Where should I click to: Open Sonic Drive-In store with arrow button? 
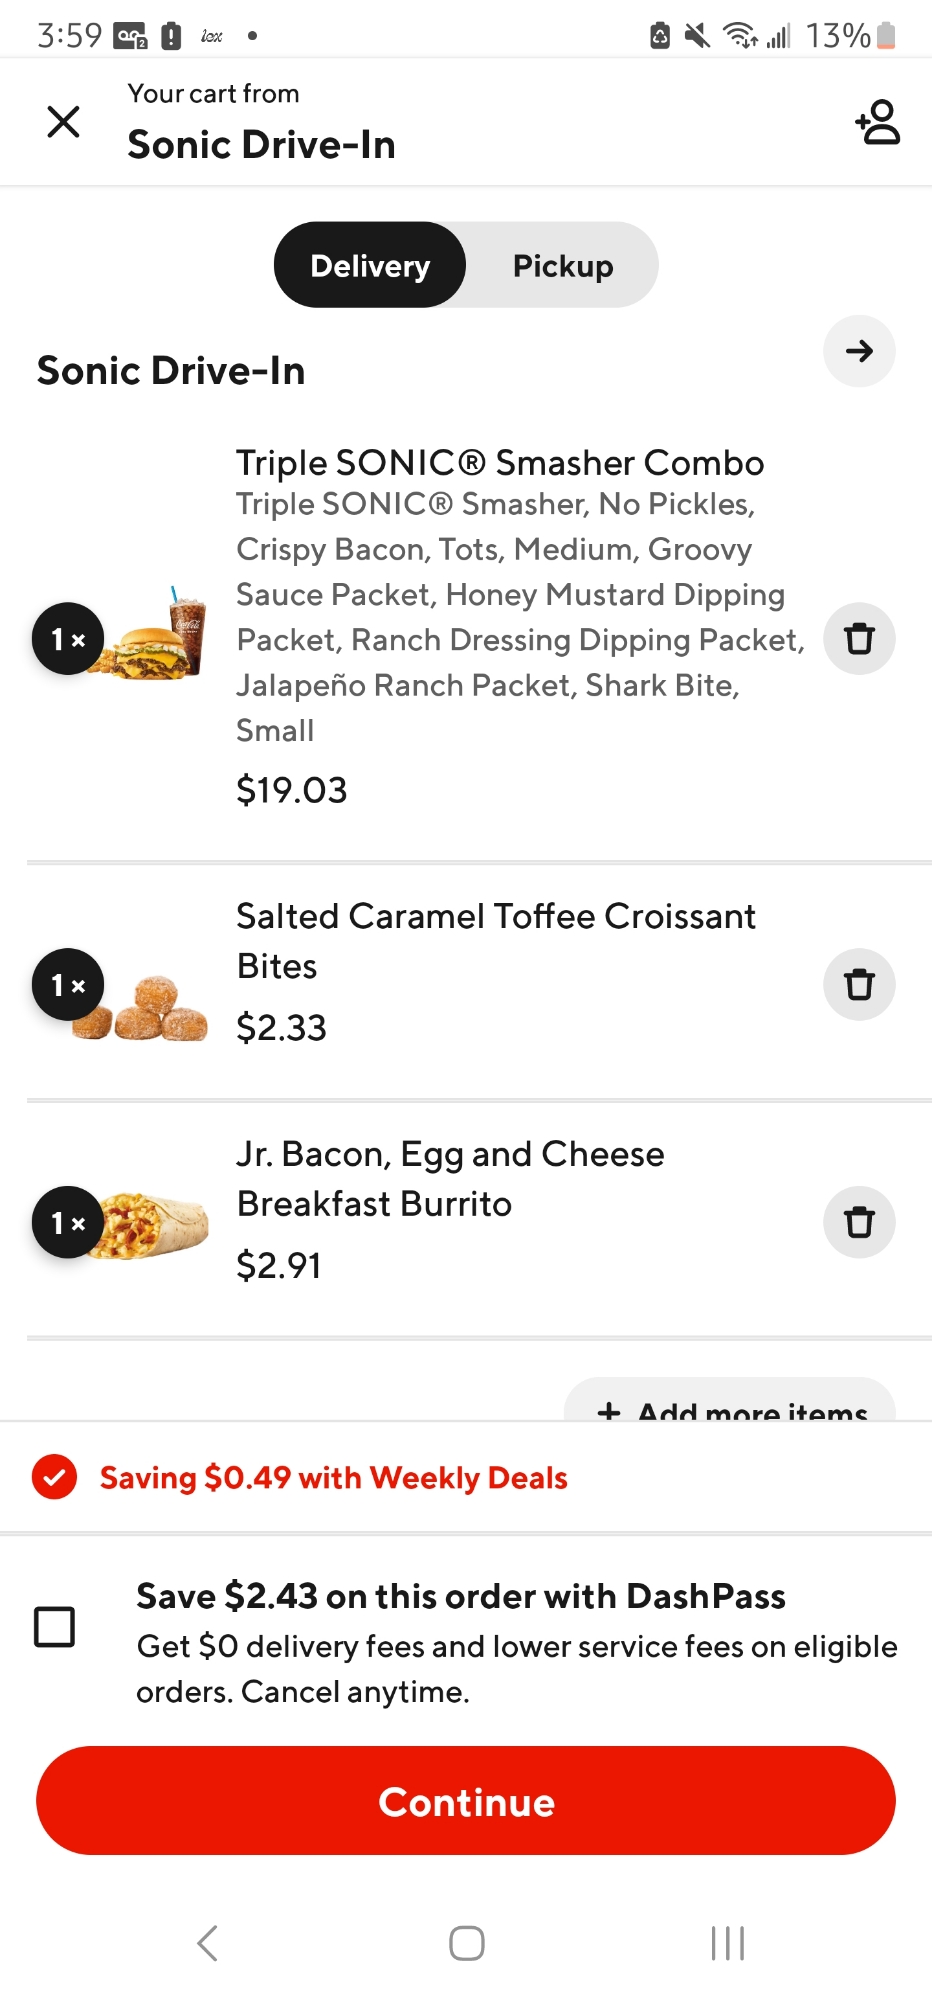point(858,351)
